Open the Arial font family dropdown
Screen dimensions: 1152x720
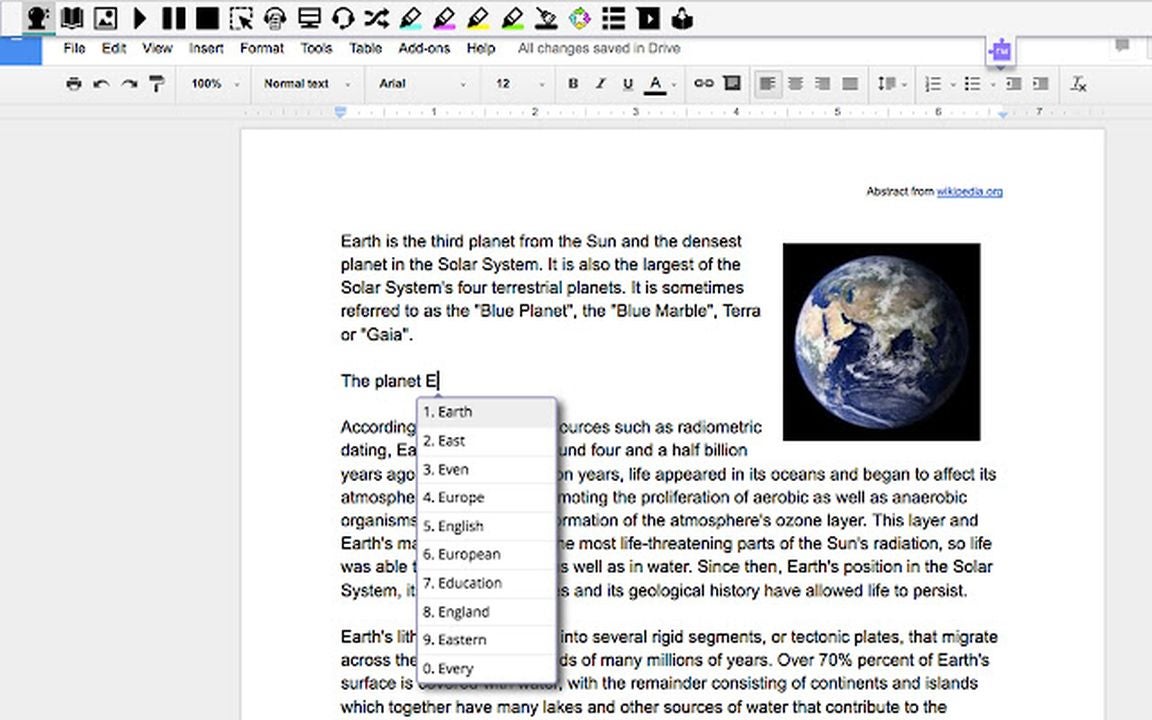coord(420,84)
